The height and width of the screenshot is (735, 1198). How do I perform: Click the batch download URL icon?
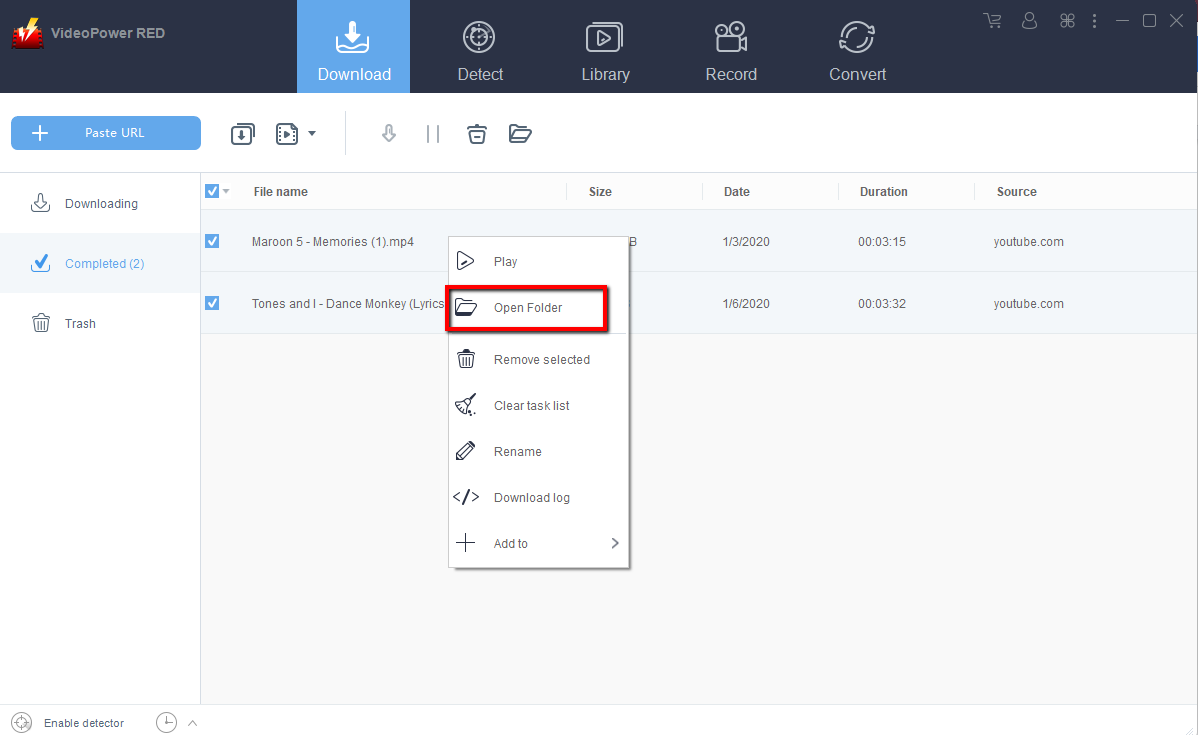(242, 133)
